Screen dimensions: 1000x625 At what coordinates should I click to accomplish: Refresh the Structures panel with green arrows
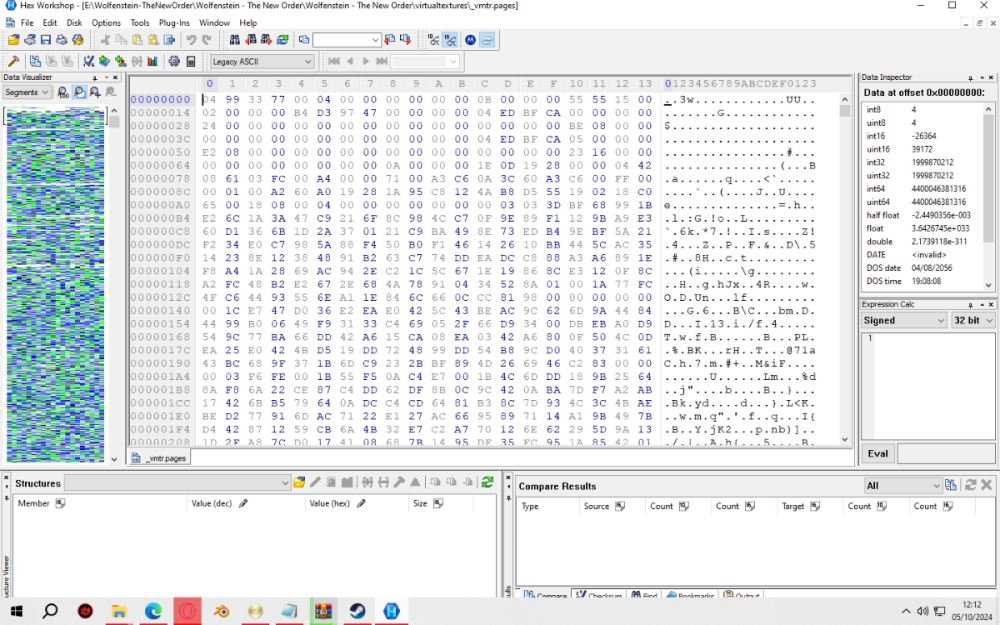[x=486, y=482]
